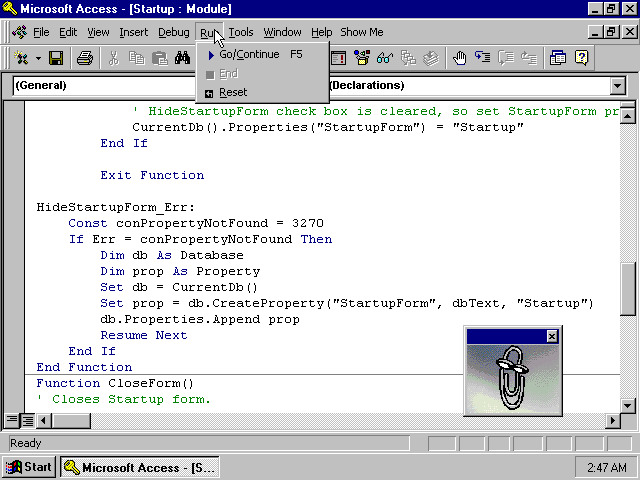This screenshot has height=480, width=640.
Task: Collapse the open Run menu title
Action: tap(209, 32)
